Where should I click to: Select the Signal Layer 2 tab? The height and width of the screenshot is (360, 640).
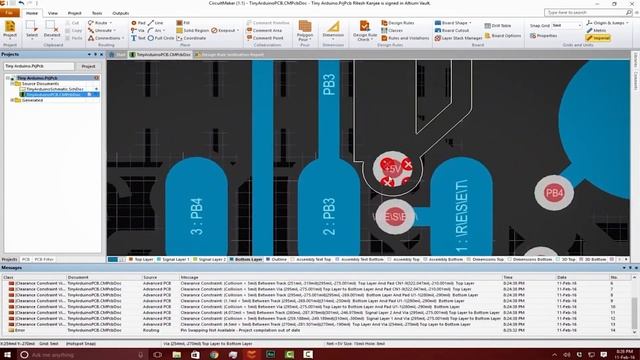click(x=209, y=259)
